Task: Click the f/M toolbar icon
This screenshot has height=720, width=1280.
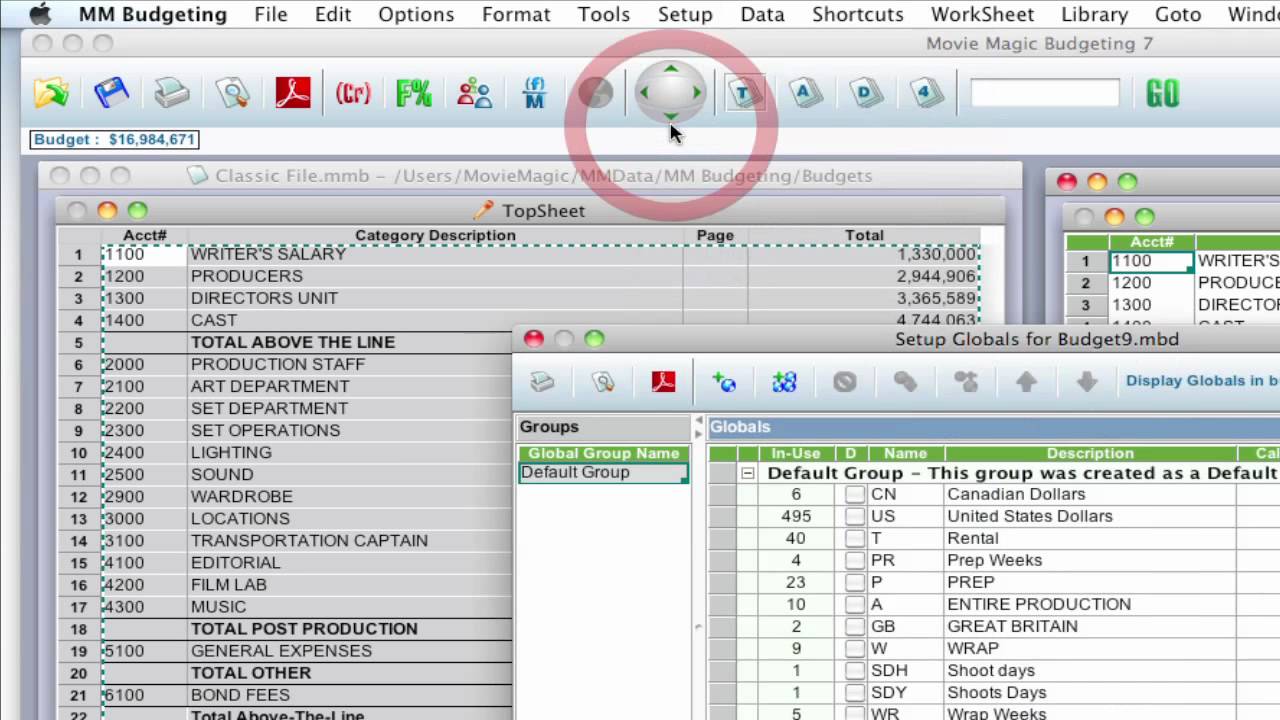Action: click(x=534, y=93)
